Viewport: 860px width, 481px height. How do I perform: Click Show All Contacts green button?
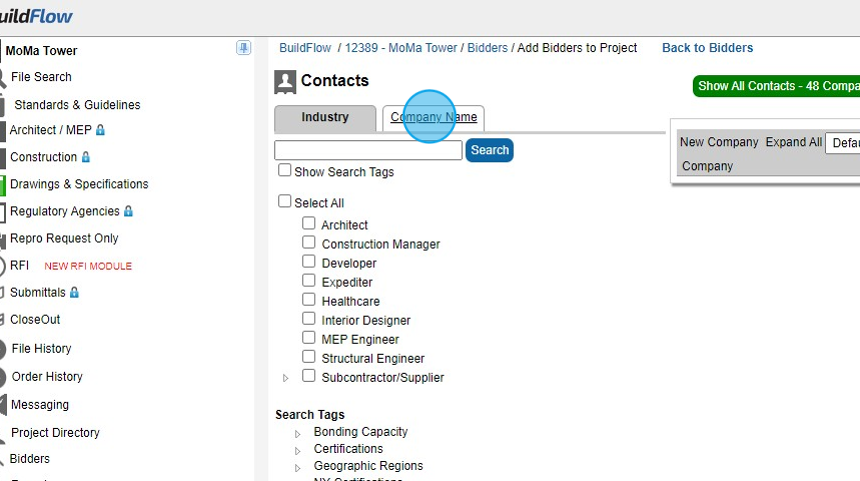click(776, 86)
